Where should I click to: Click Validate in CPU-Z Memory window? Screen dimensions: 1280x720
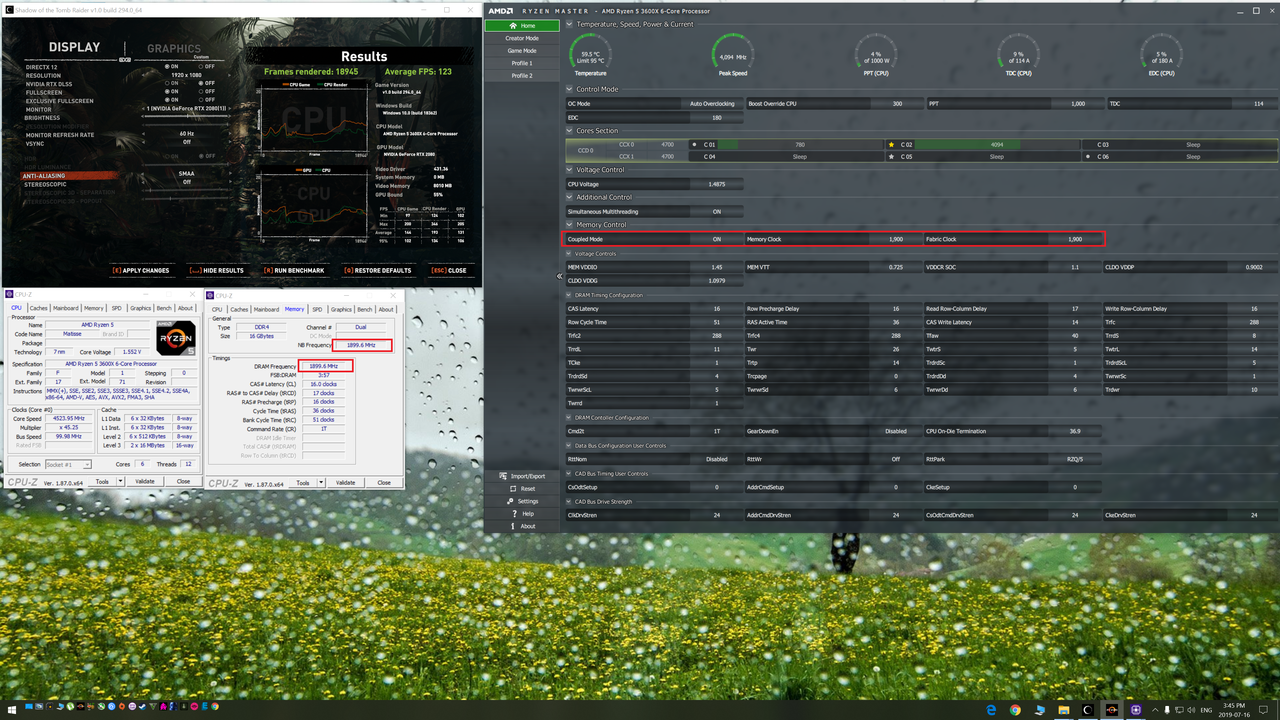(x=345, y=482)
